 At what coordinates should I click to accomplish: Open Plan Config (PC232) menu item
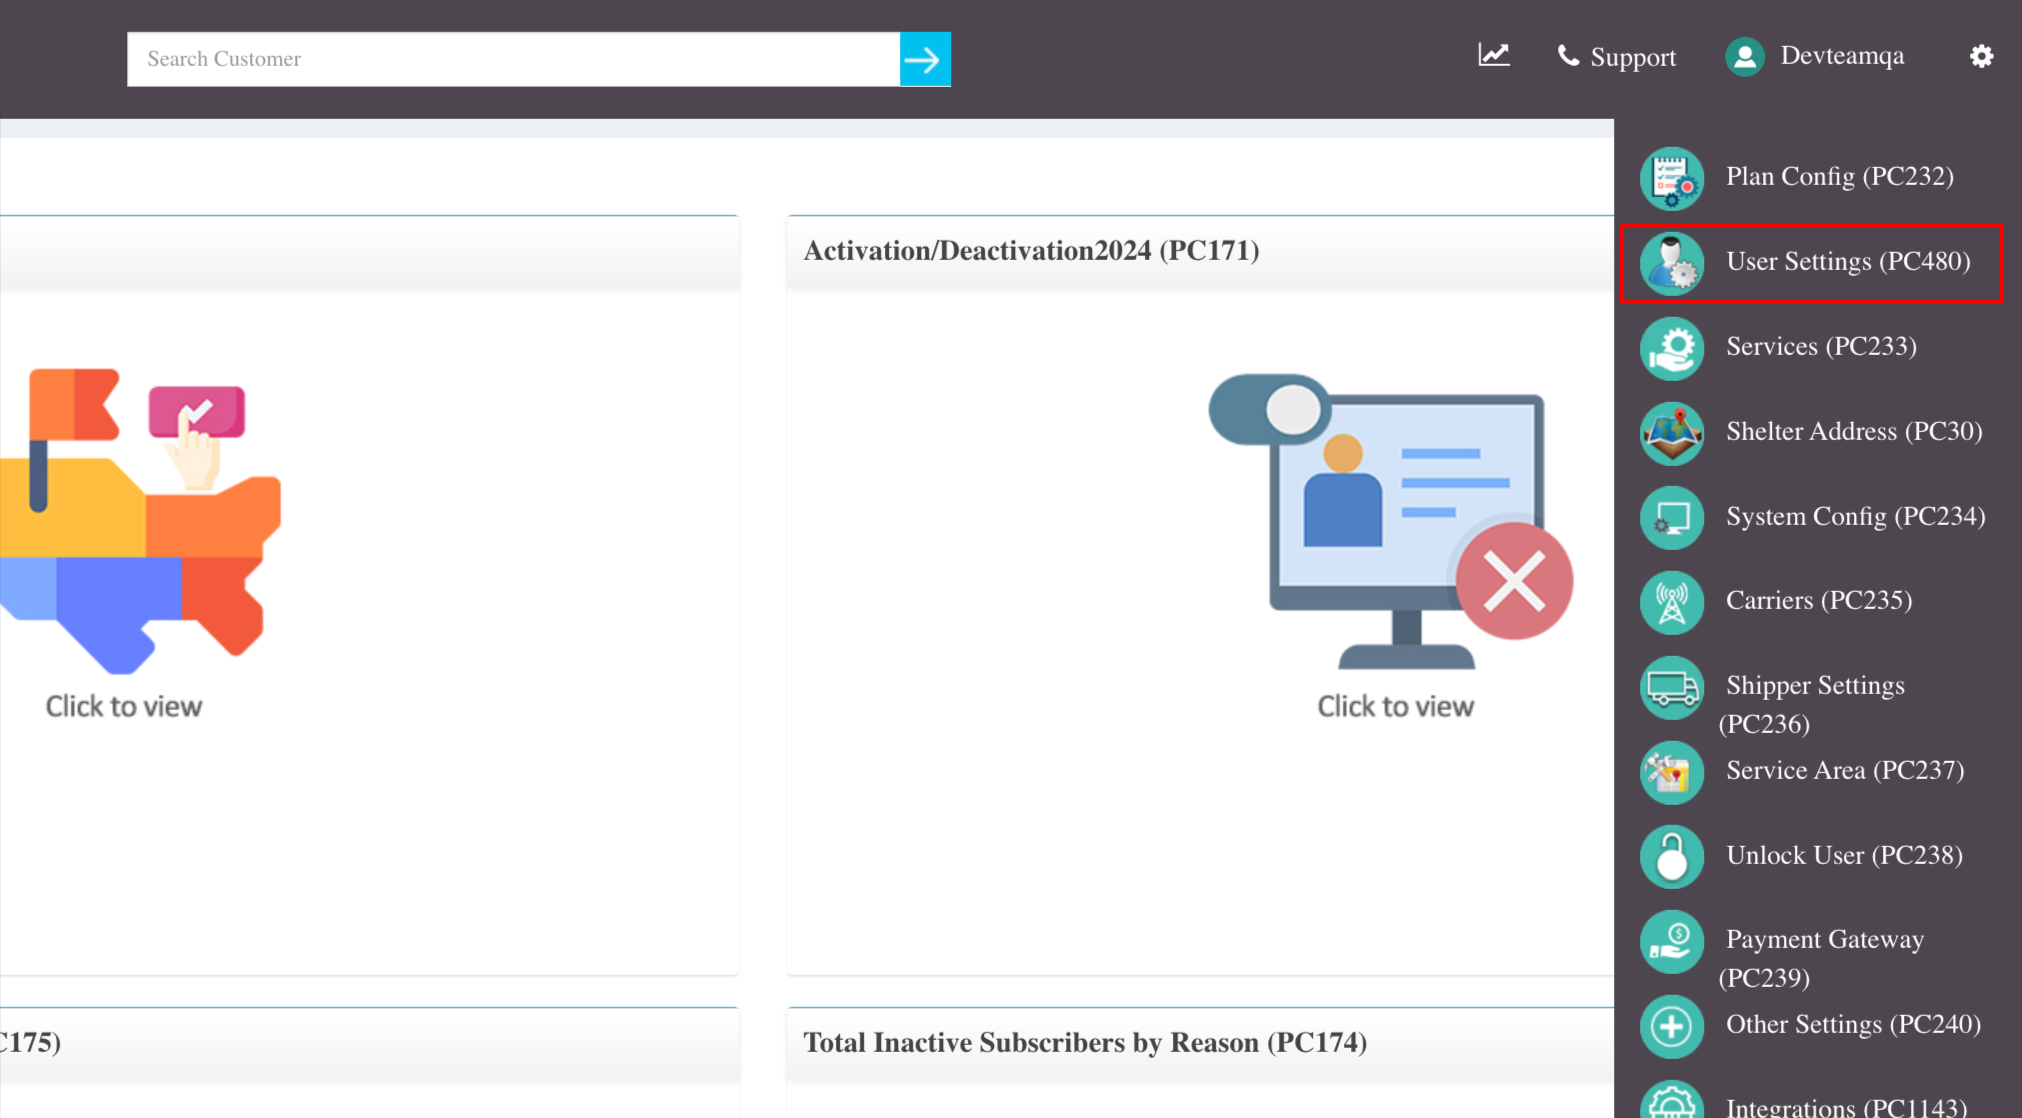point(1839,176)
